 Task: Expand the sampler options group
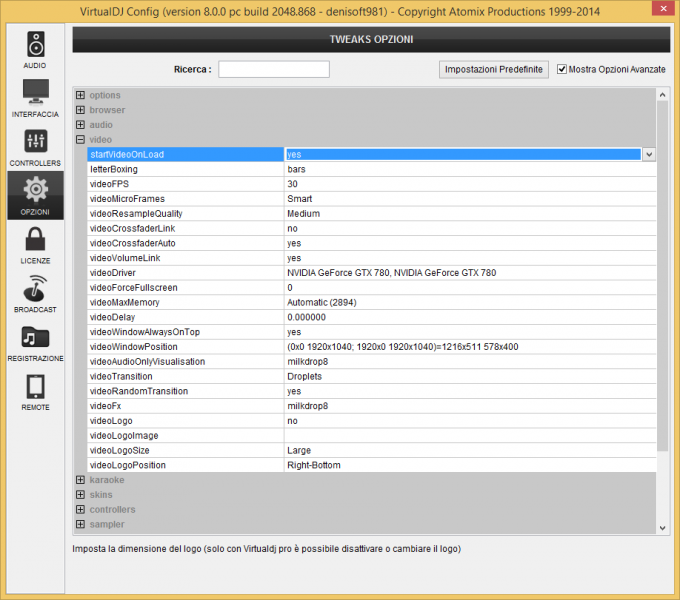point(80,524)
